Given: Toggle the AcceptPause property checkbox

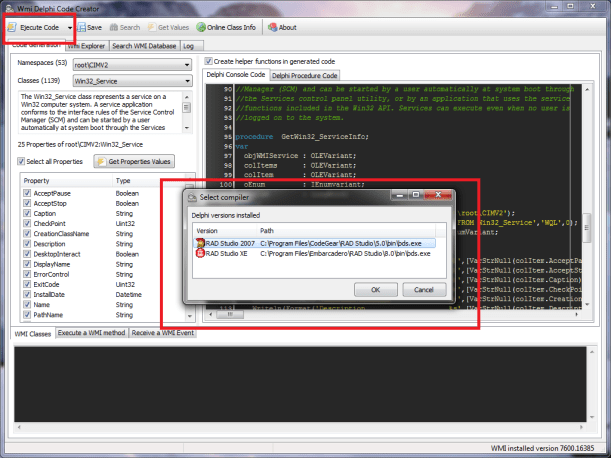Looking at the screenshot, I should pos(26,191).
